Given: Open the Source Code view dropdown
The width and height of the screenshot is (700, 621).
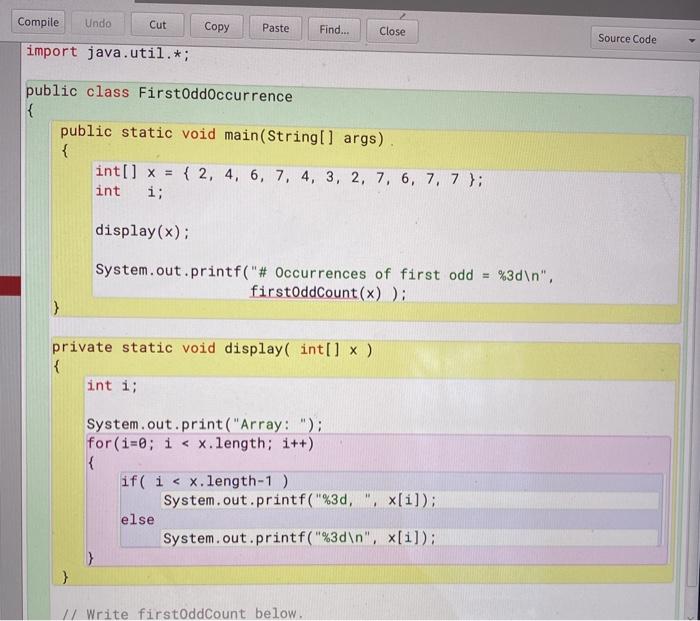Looking at the screenshot, I should (645, 39).
